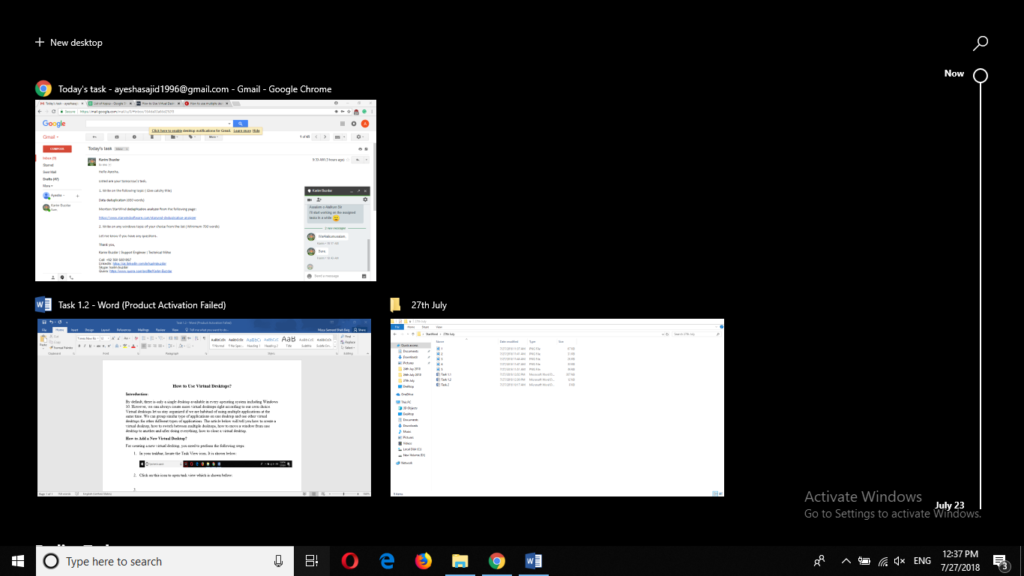This screenshot has height=576, width=1024.
Task: Start Firefox from the taskbar
Action: tap(423, 560)
